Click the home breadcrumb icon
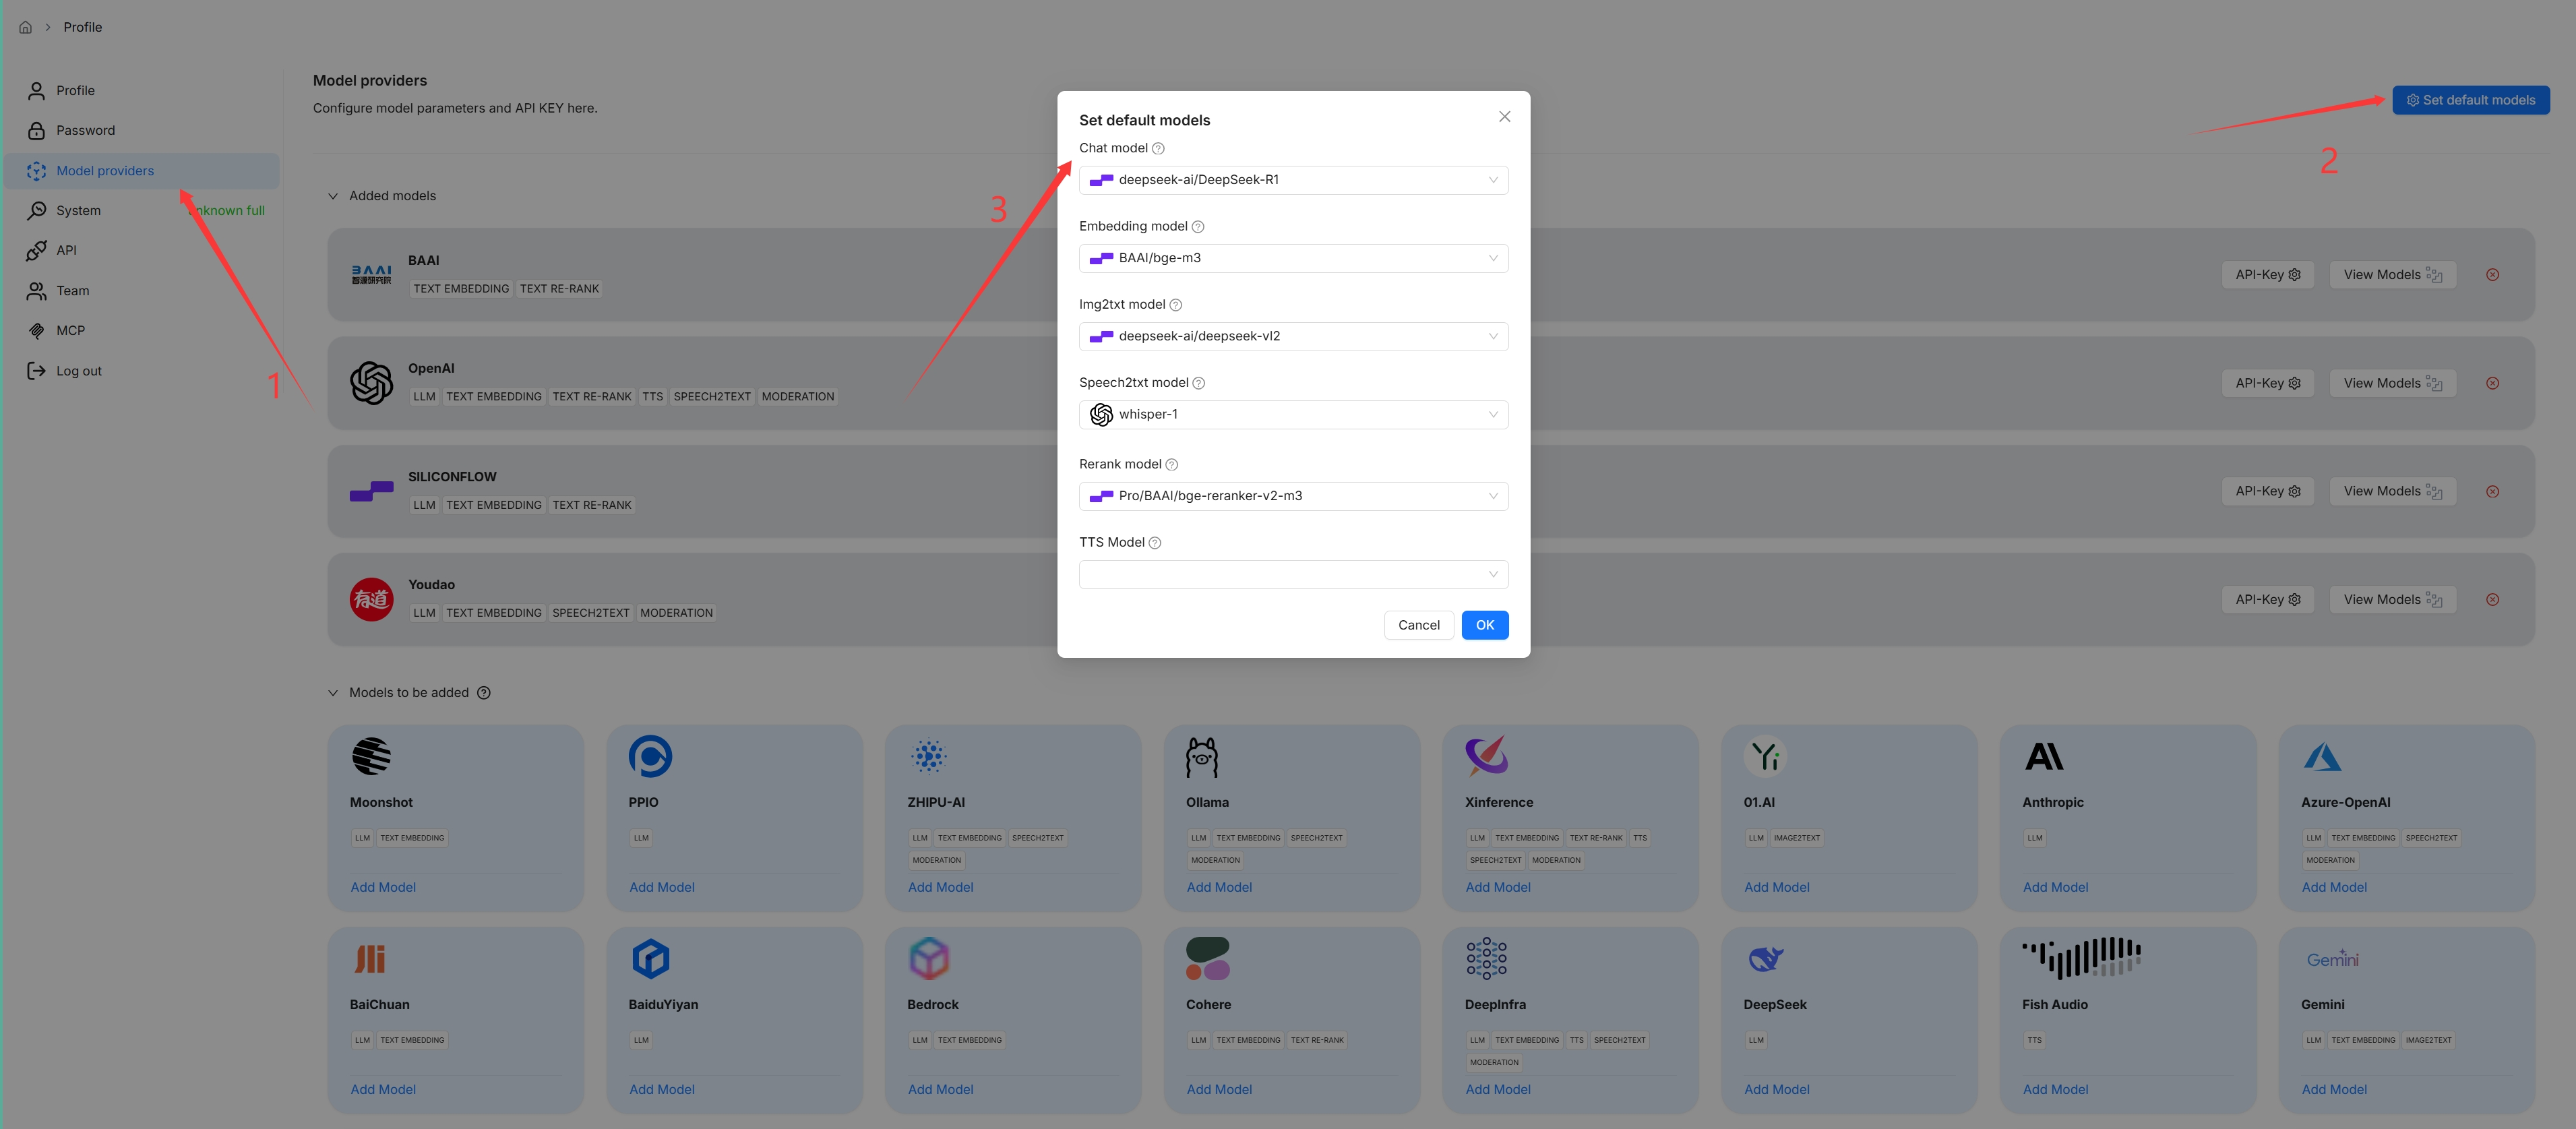2576x1129 pixels. 26,28
